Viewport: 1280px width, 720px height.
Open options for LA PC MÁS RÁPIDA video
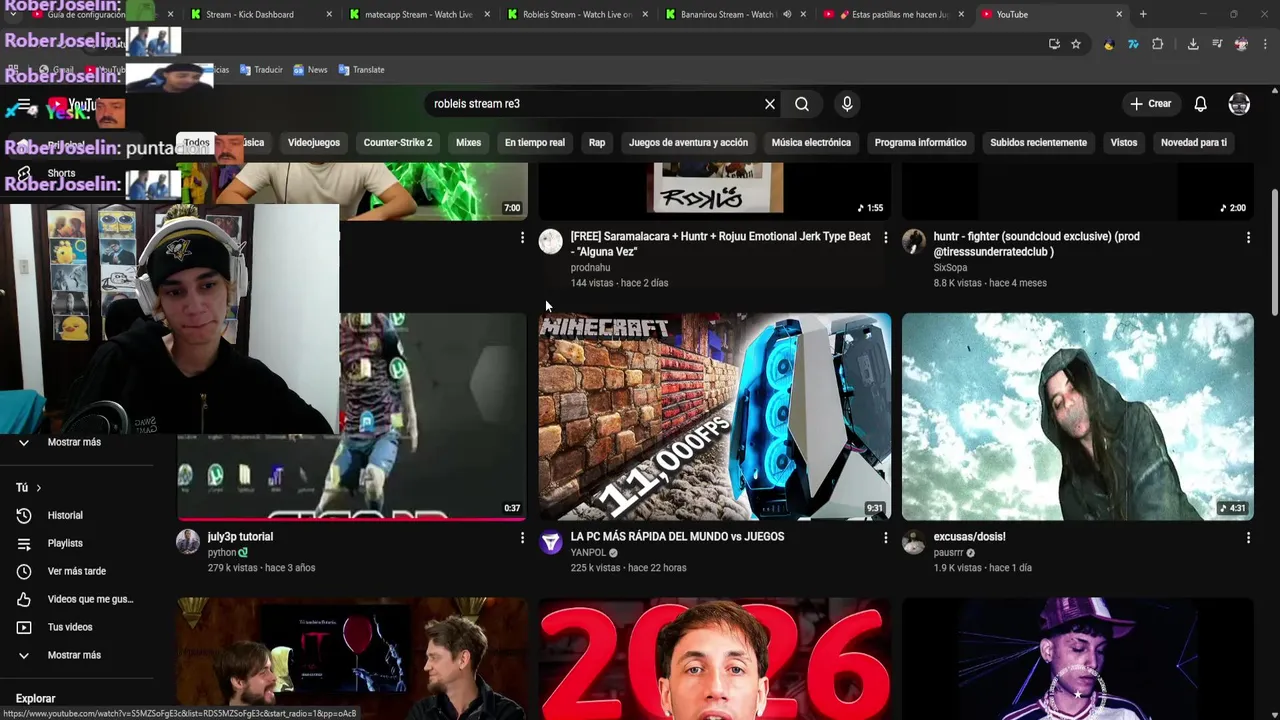[x=885, y=537]
